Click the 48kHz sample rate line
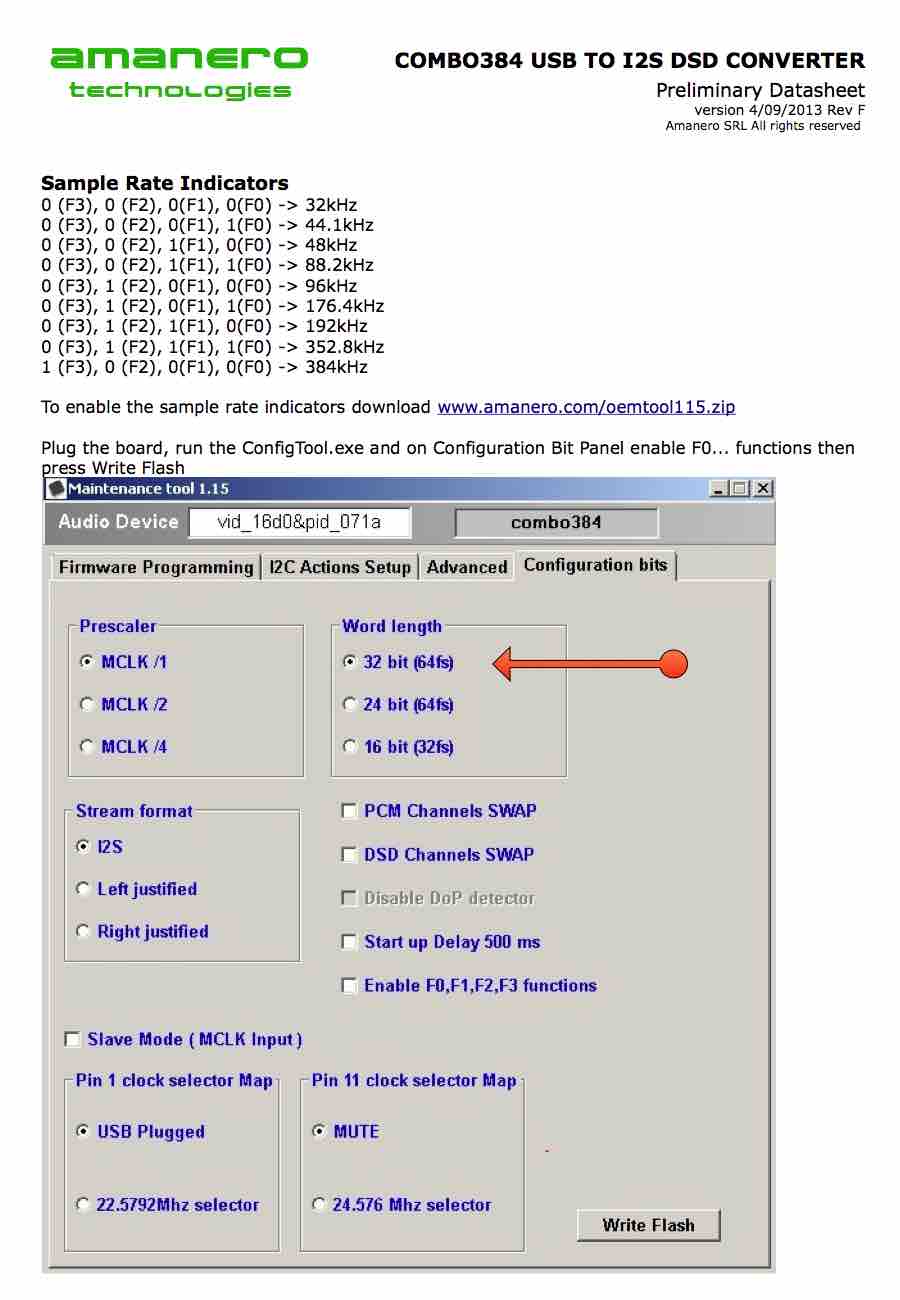The image size is (900, 1300). 199,245
